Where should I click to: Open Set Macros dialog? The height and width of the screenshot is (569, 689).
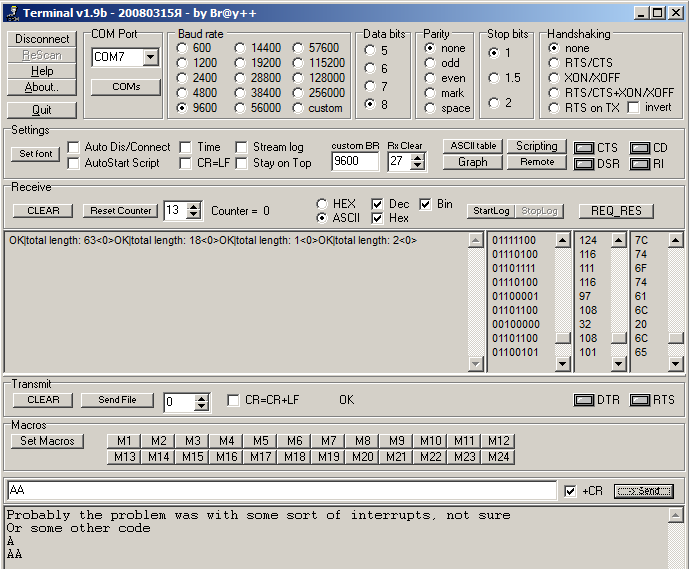coord(47,441)
